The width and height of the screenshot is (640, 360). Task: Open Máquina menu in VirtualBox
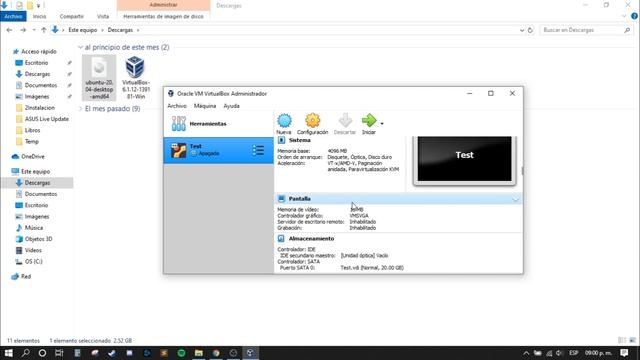[x=205, y=106]
